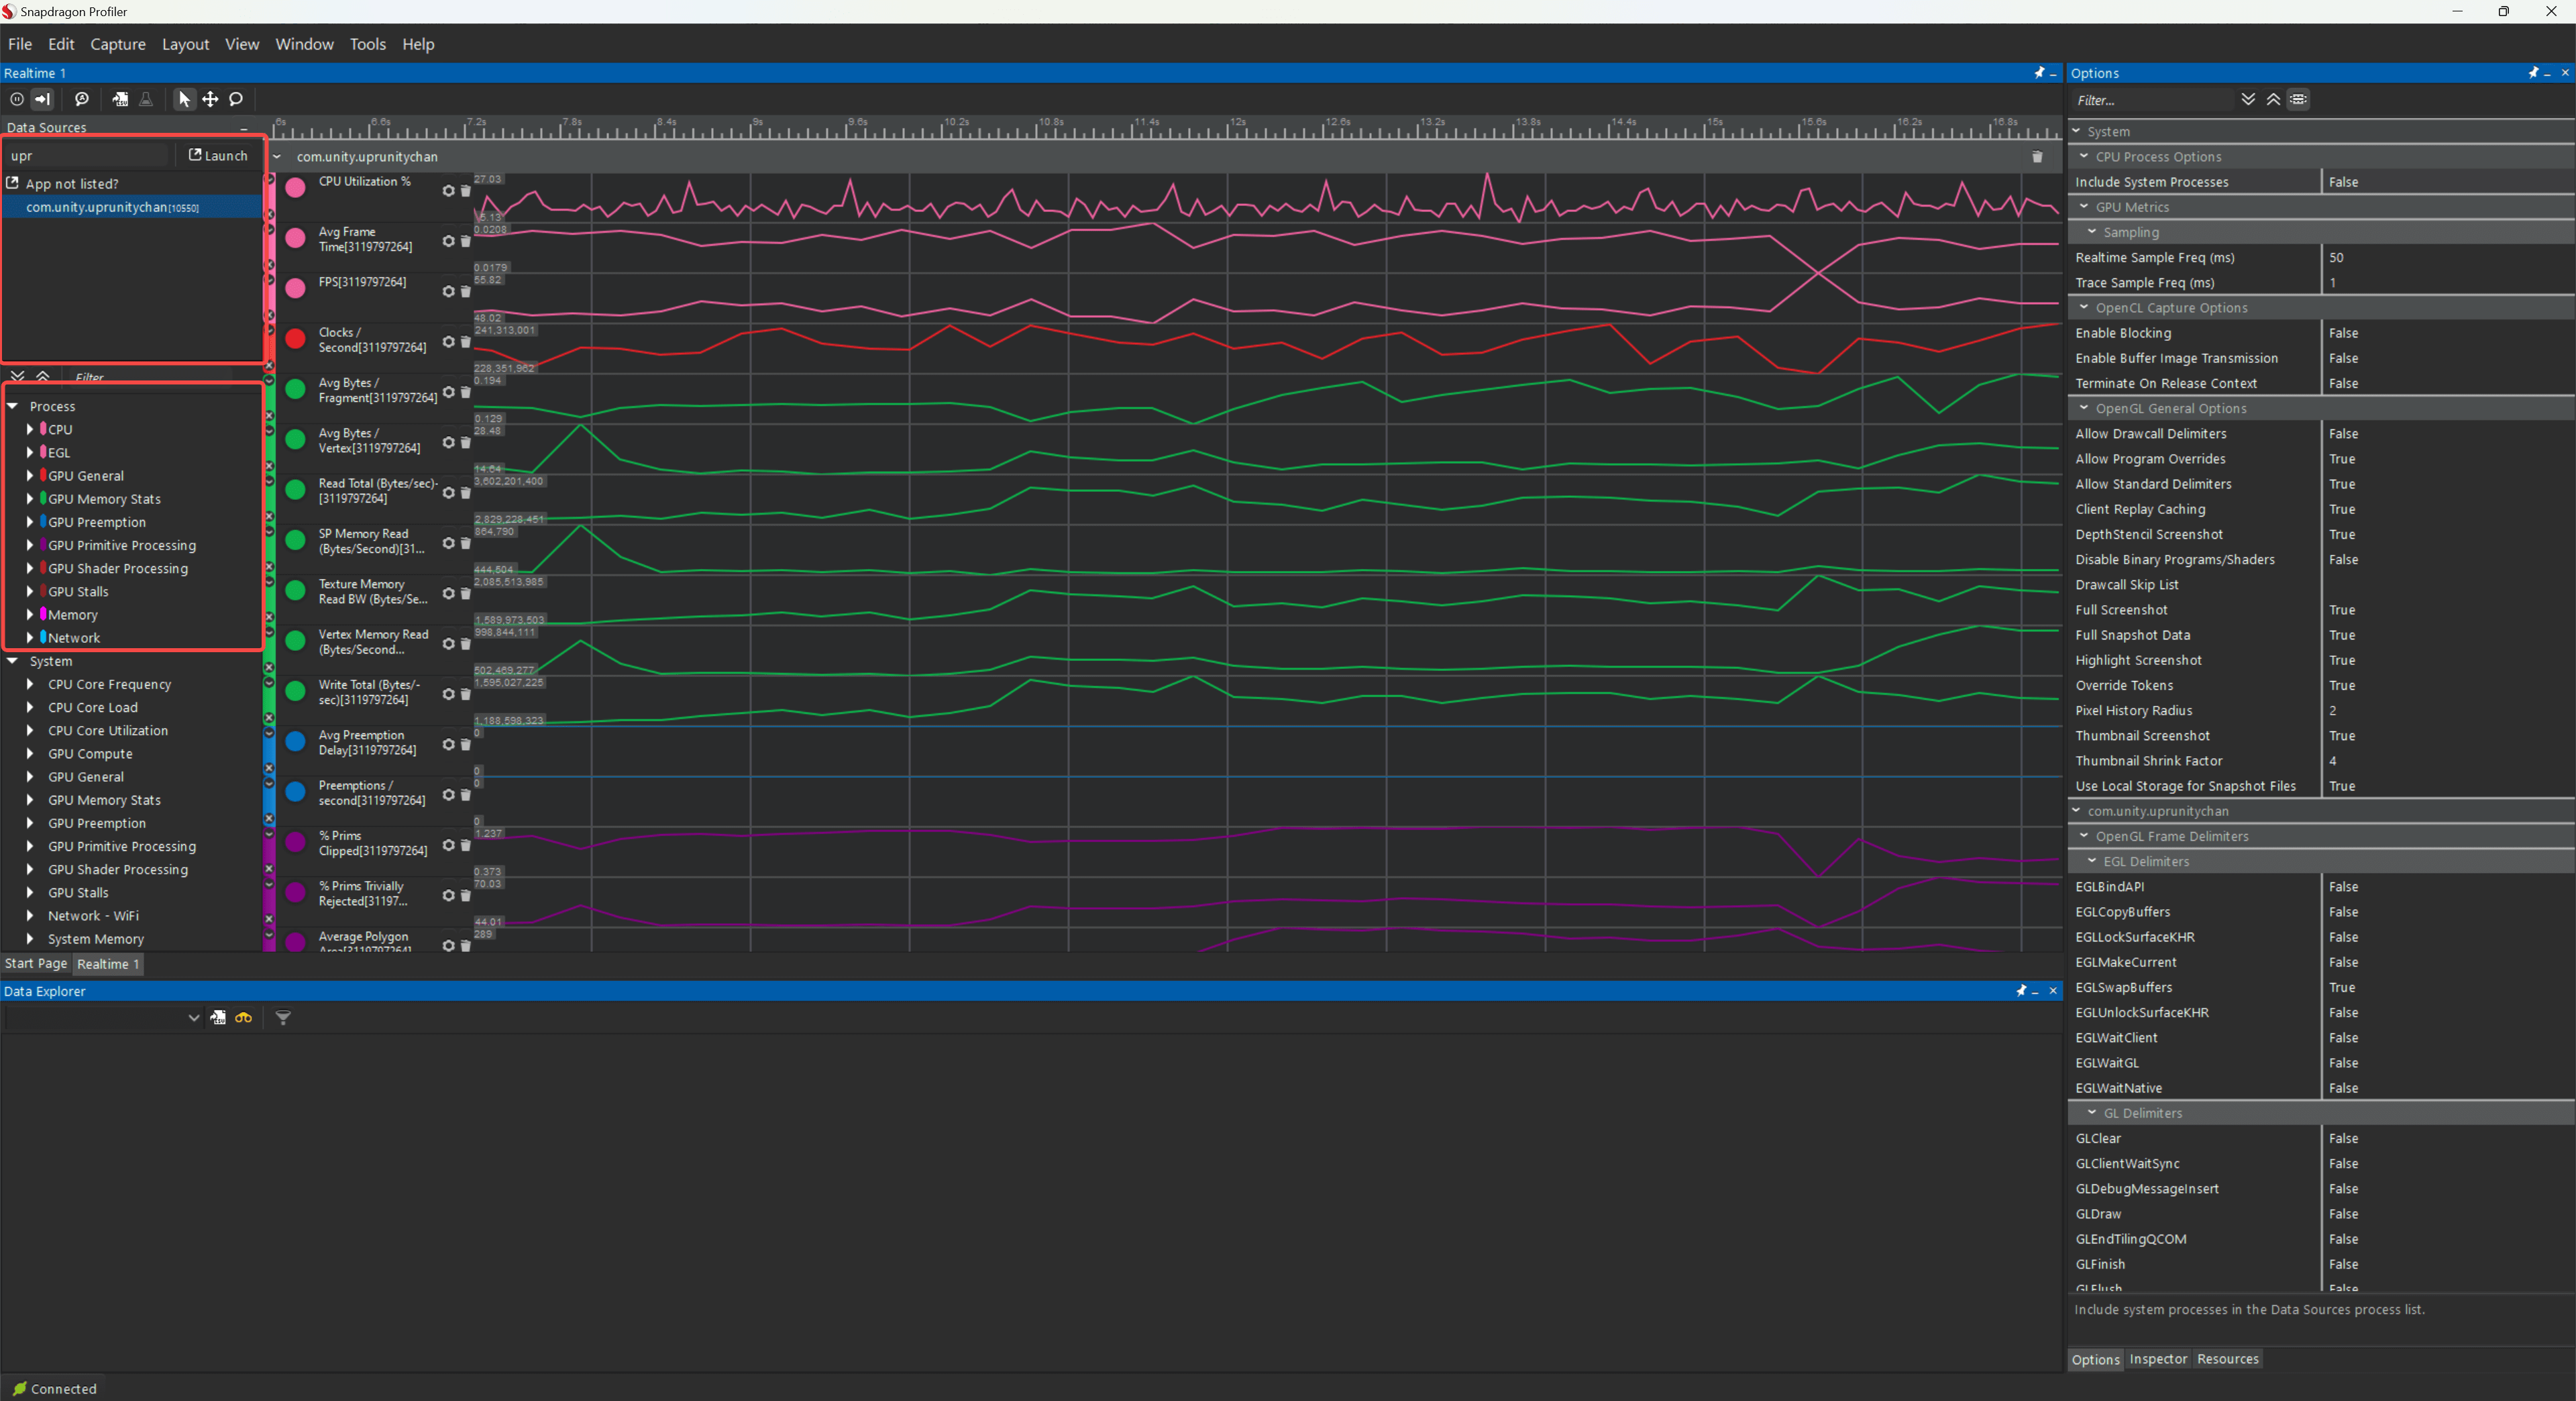The width and height of the screenshot is (2576, 1401).
Task: Delete all tracks via com.unity.uprunitychan trash icon
Action: click(2037, 157)
